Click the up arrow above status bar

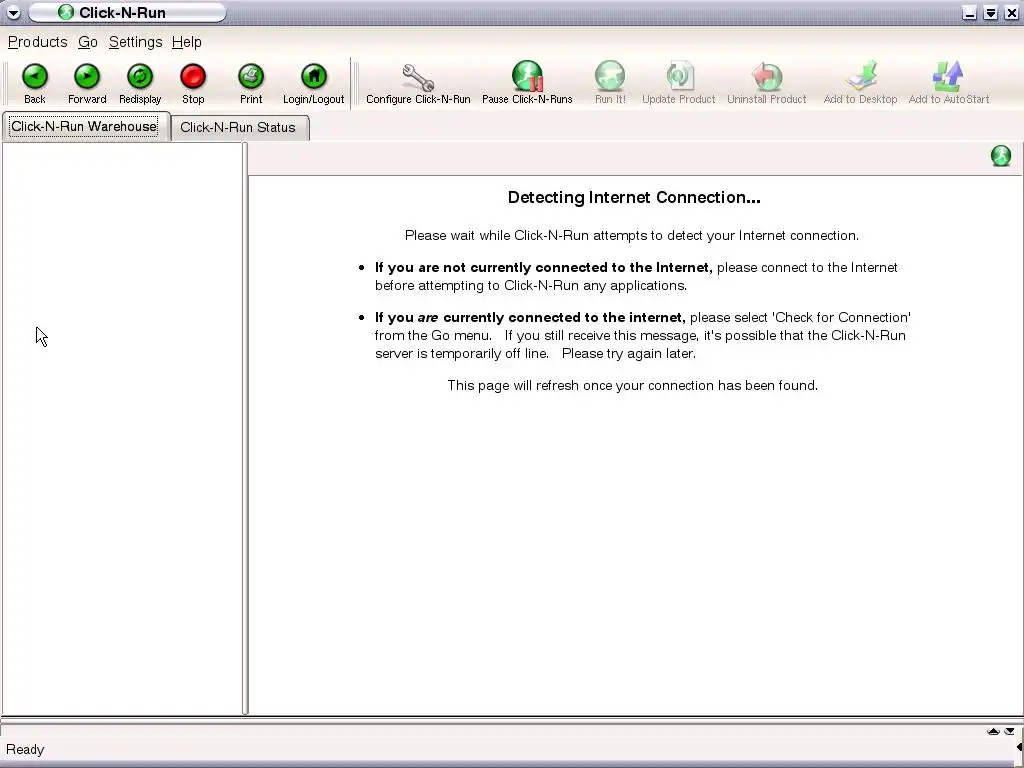pos(993,731)
